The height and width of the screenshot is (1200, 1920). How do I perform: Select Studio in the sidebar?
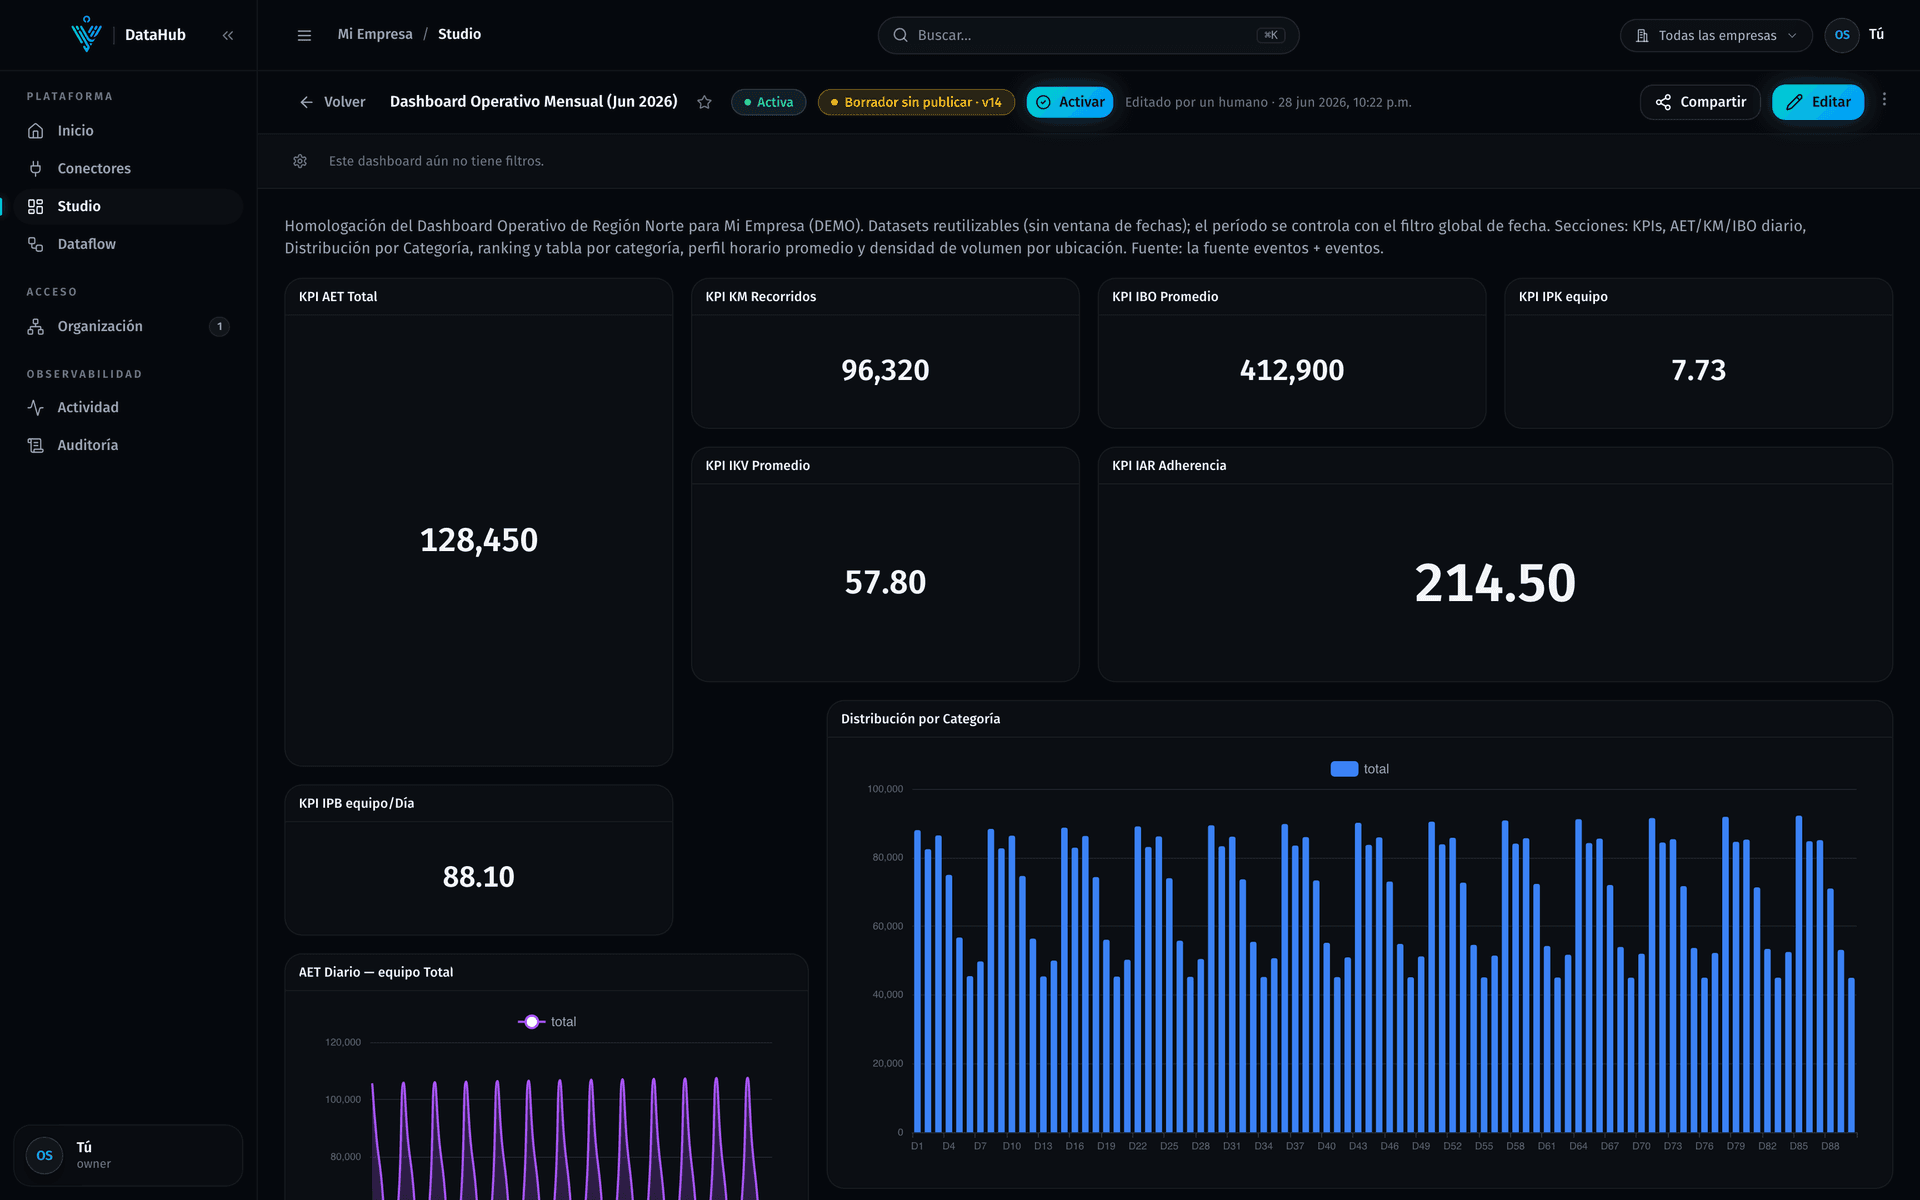pyautogui.click(x=128, y=206)
